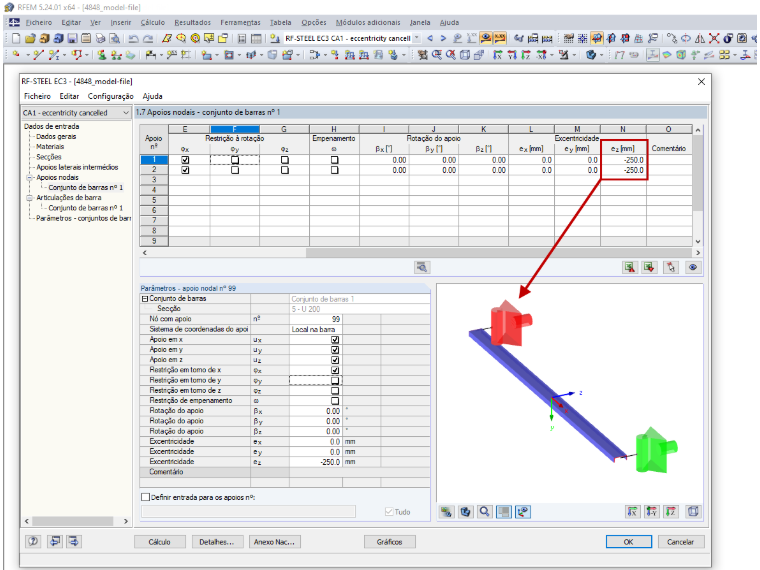Click the pick support graphically icon
The height and width of the screenshot is (570, 760).
tap(670, 268)
